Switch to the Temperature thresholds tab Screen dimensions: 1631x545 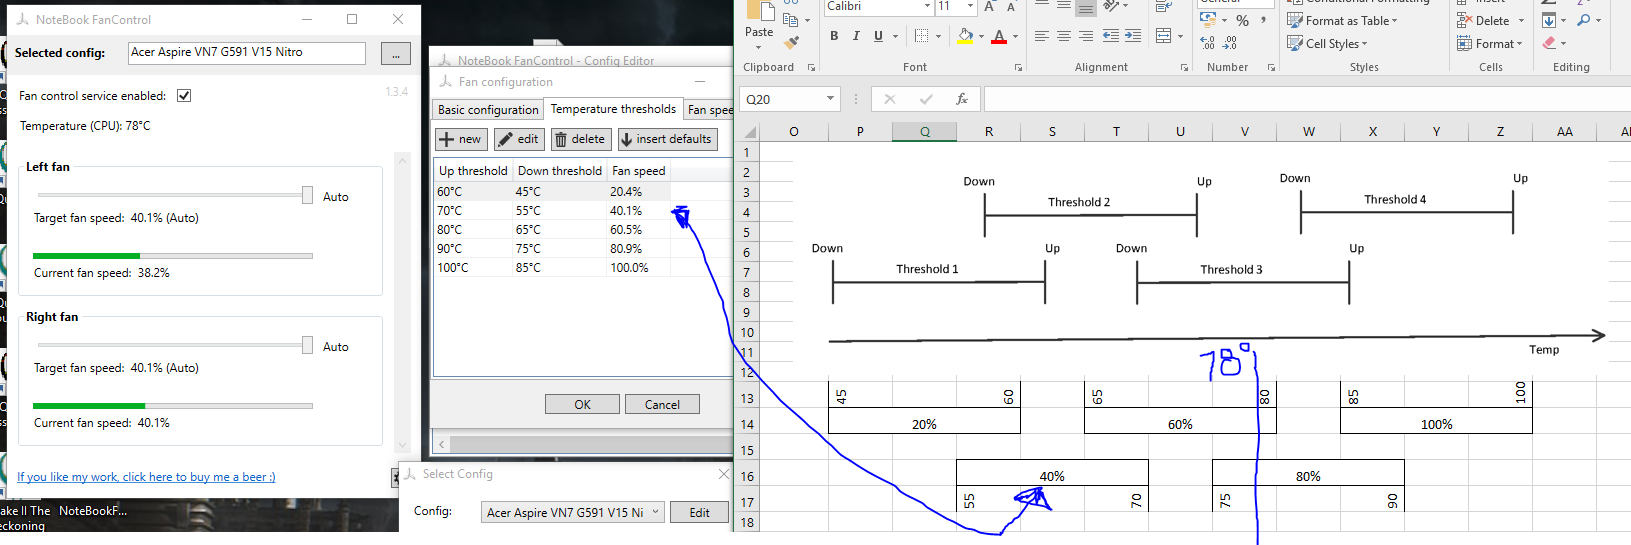pyautogui.click(x=613, y=109)
